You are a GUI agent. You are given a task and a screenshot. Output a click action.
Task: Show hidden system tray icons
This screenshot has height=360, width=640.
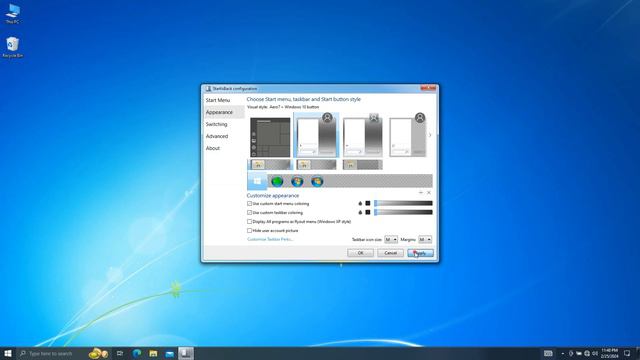(563, 353)
